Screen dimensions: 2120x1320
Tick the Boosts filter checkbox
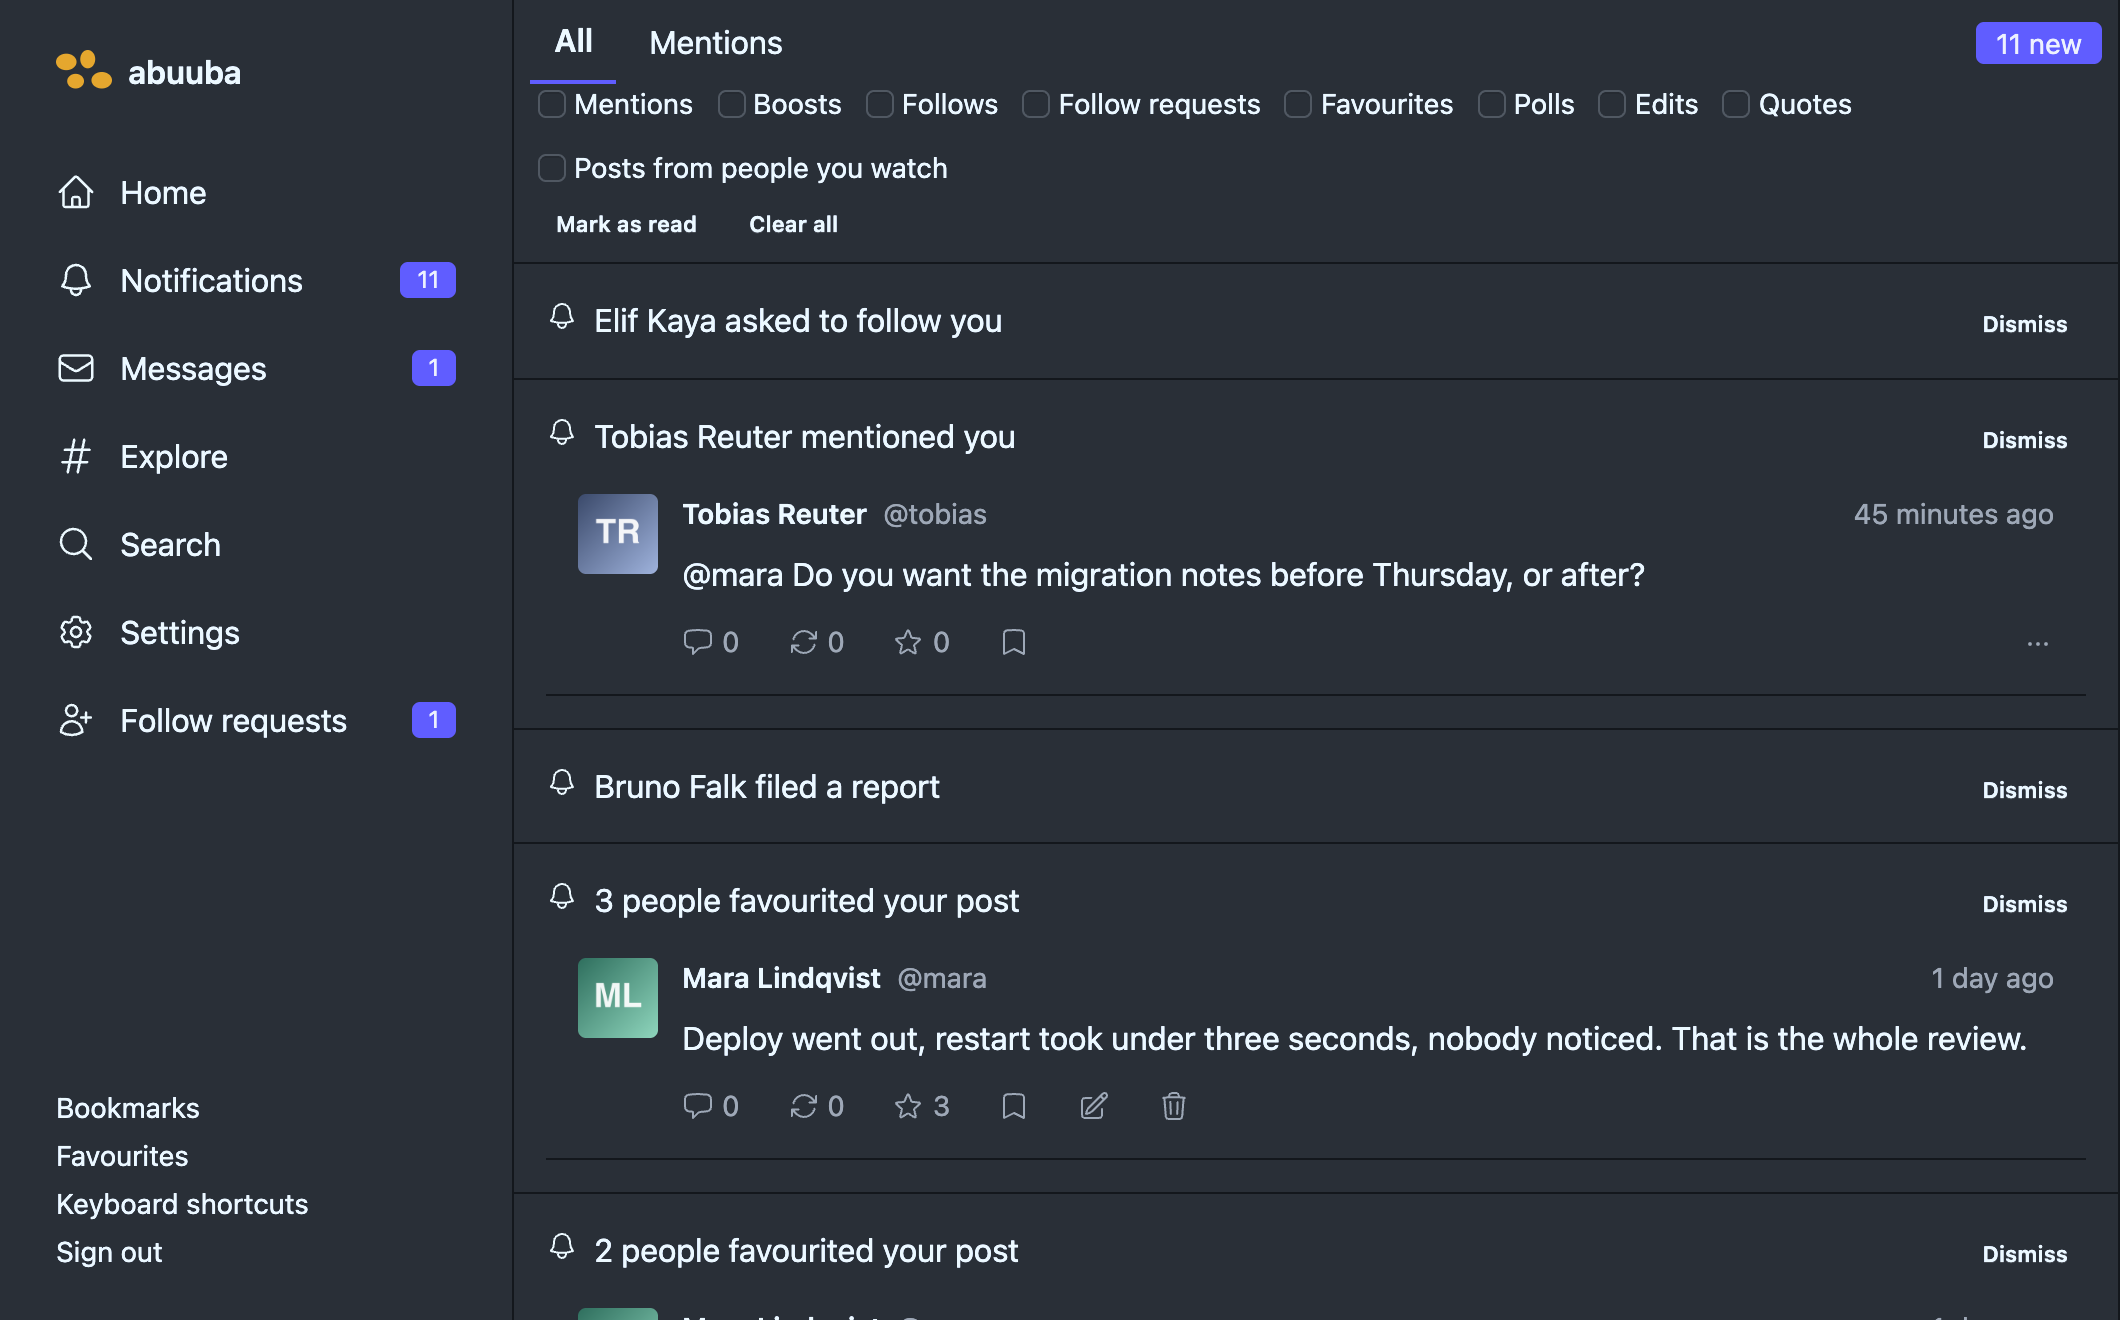(732, 104)
